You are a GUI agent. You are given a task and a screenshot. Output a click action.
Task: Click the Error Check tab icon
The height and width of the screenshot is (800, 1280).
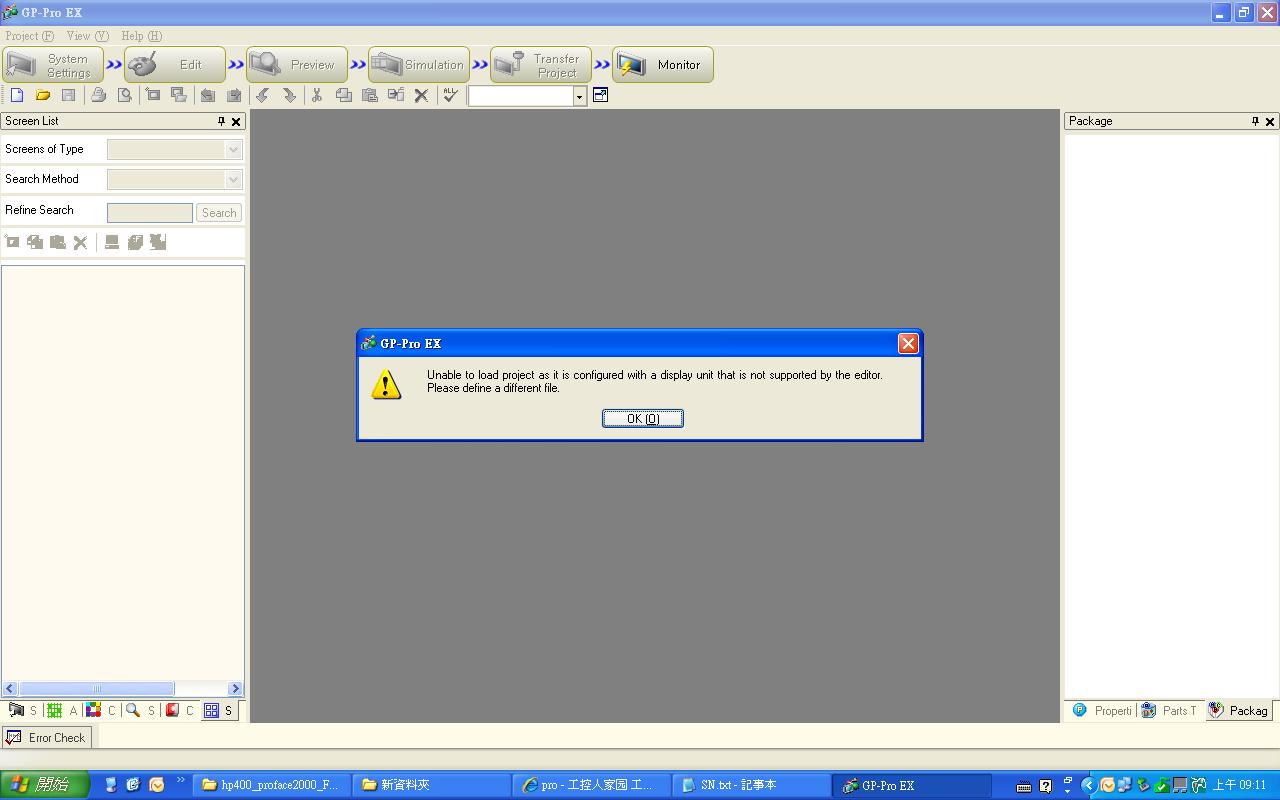(x=14, y=737)
